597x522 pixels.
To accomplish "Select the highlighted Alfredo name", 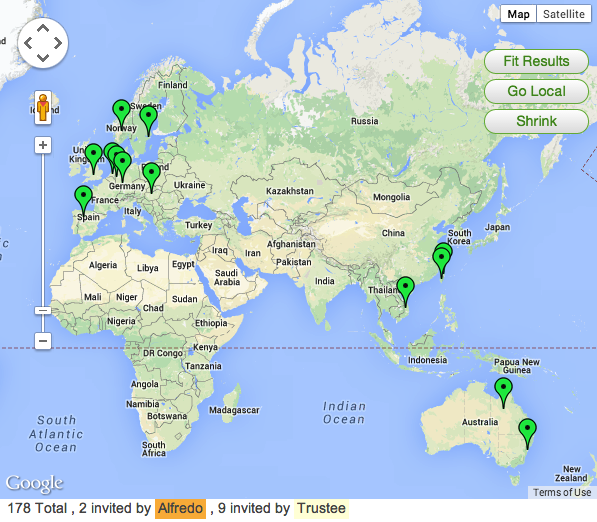I will (x=180, y=509).
